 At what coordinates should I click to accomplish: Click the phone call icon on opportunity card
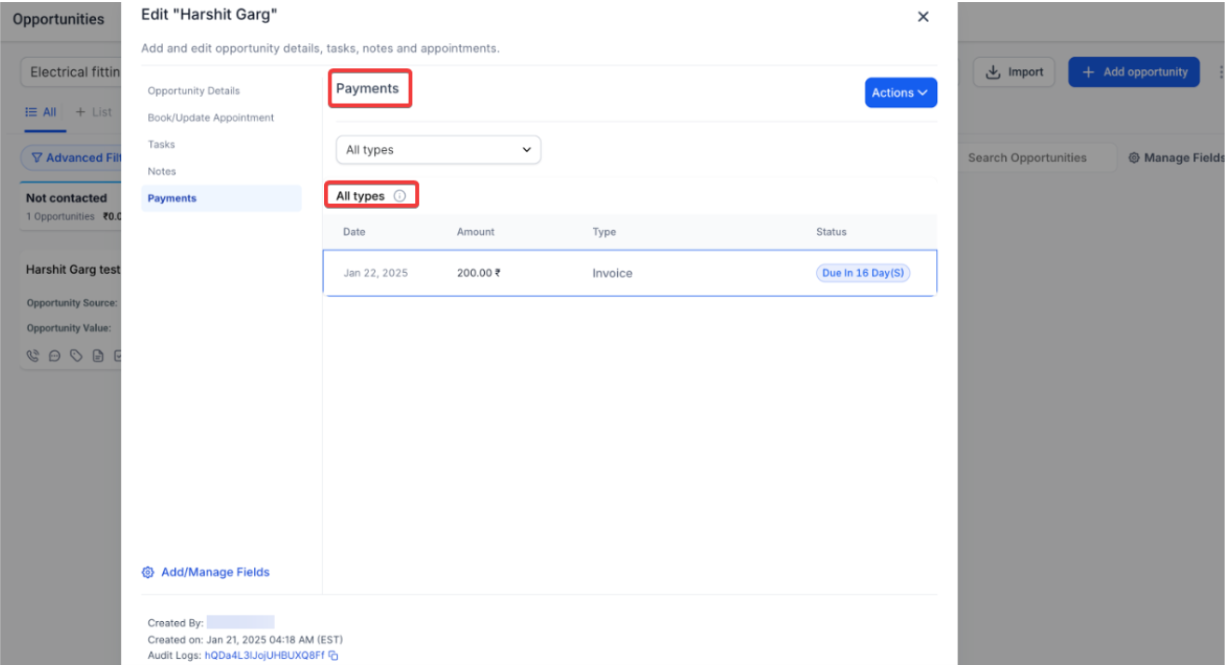[x=33, y=356]
